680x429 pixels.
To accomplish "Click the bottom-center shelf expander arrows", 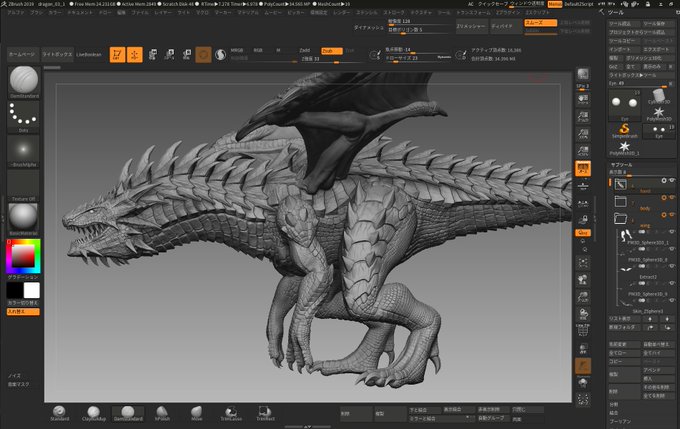I will 307,426.
